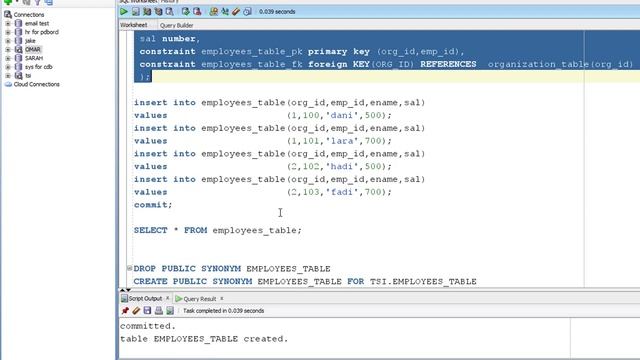The height and width of the screenshot is (360, 640).
Task: Collapse the DROP PUBLIC SYNONYM code block
Action: pos(129,268)
